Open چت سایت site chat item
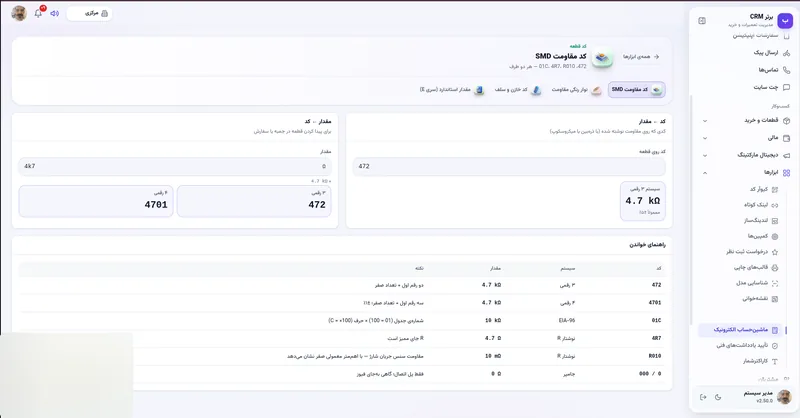Screen dimensions: 800x418 [x=771, y=87]
